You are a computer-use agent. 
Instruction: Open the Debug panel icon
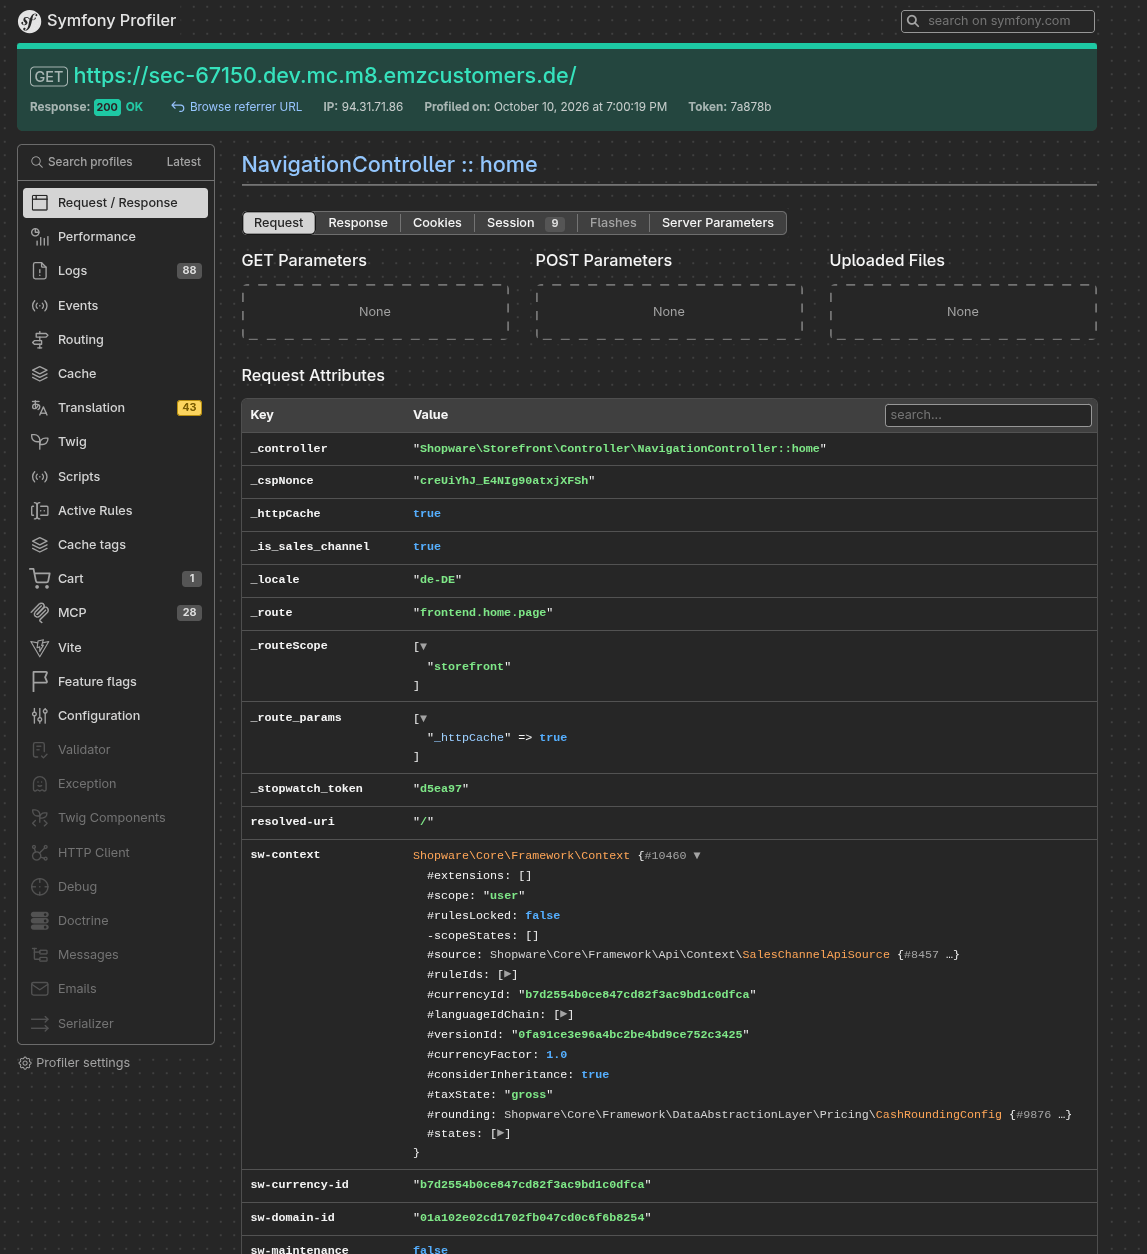40,887
